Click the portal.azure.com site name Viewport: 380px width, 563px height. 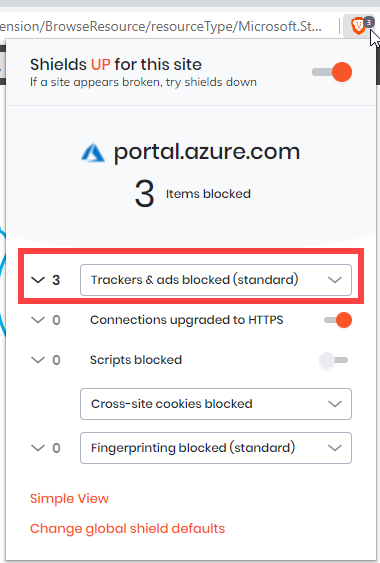pyautogui.click(x=207, y=152)
